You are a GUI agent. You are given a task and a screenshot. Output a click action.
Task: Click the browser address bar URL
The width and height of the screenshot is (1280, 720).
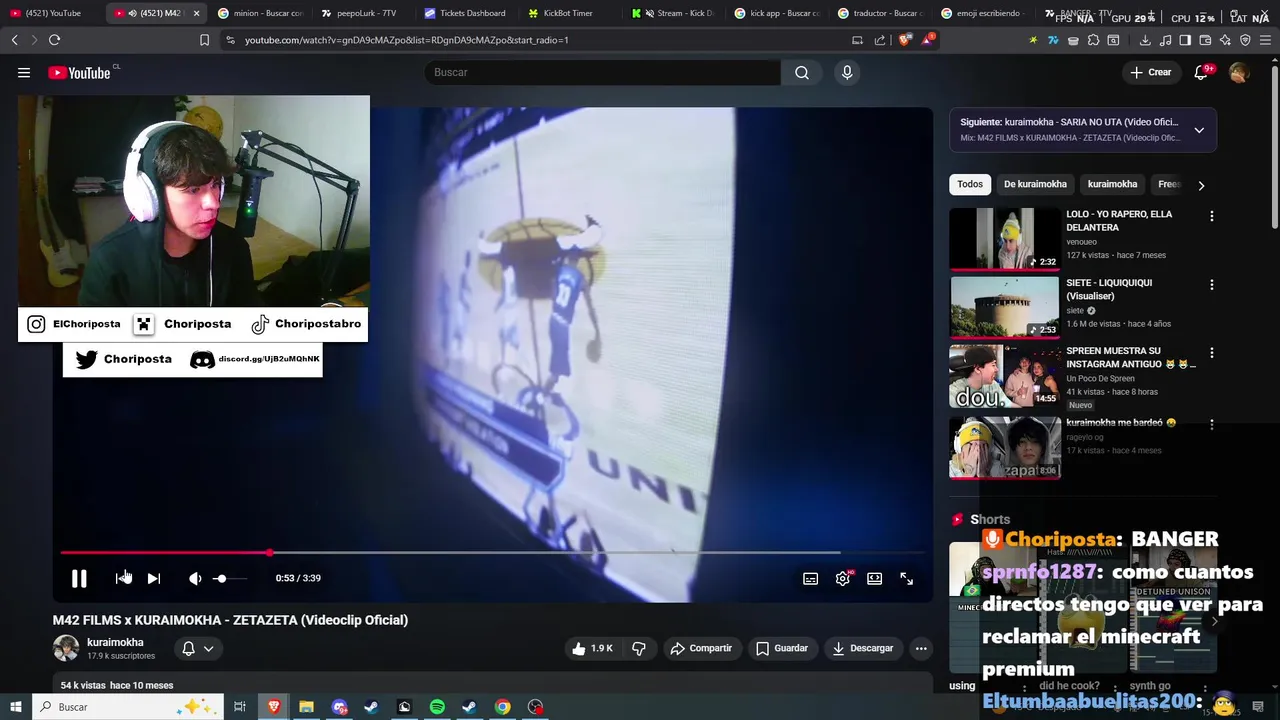[407, 40]
